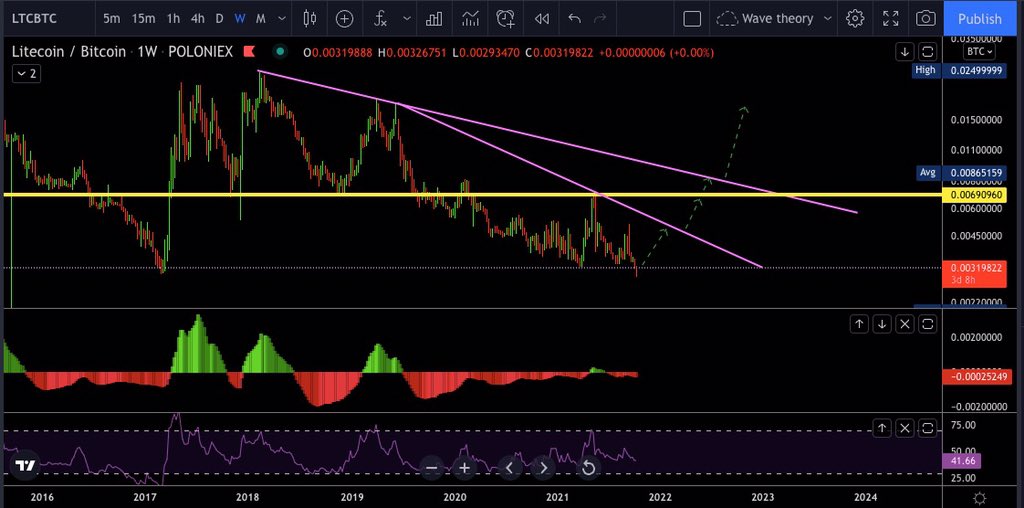This screenshot has height=508, width=1024.
Task: Take a chart snapshot with camera icon
Action: pyautogui.click(x=925, y=19)
